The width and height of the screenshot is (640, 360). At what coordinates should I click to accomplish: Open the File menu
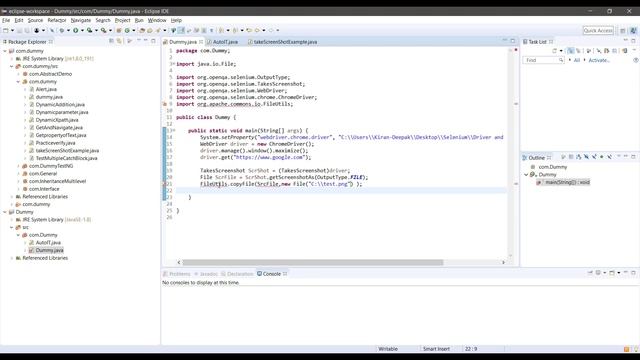(x=6, y=20)
